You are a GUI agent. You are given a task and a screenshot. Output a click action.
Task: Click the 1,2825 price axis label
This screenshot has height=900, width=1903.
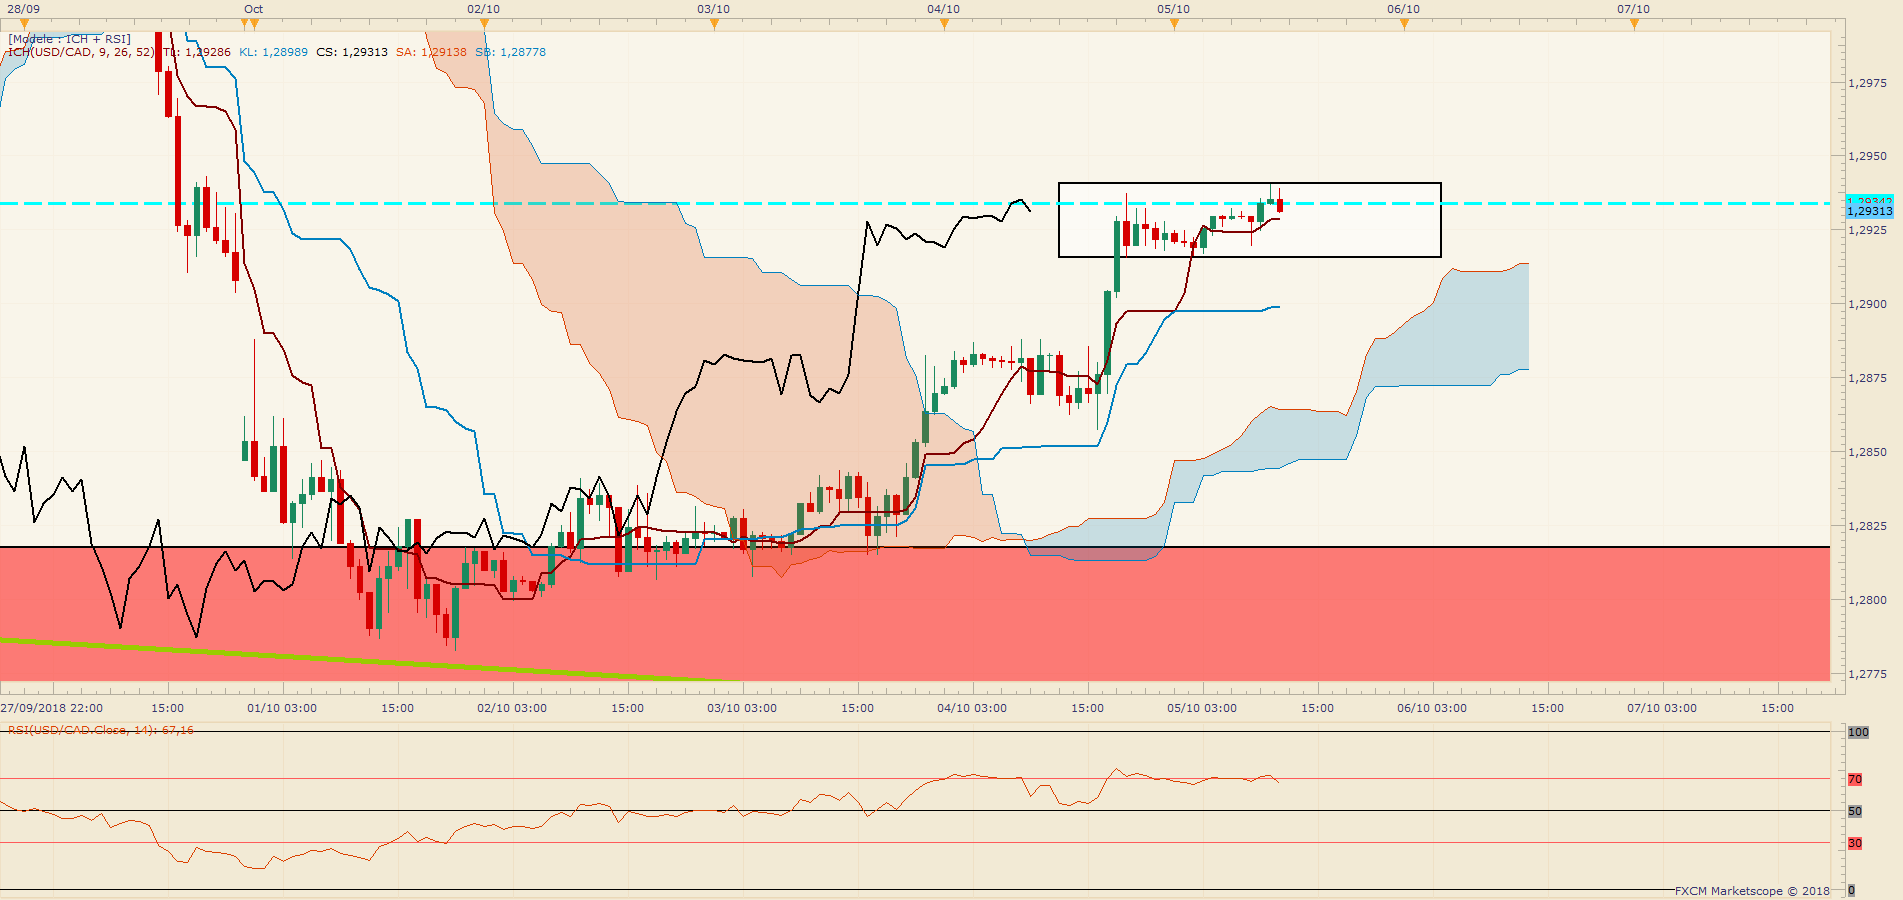coord(1868,526)
